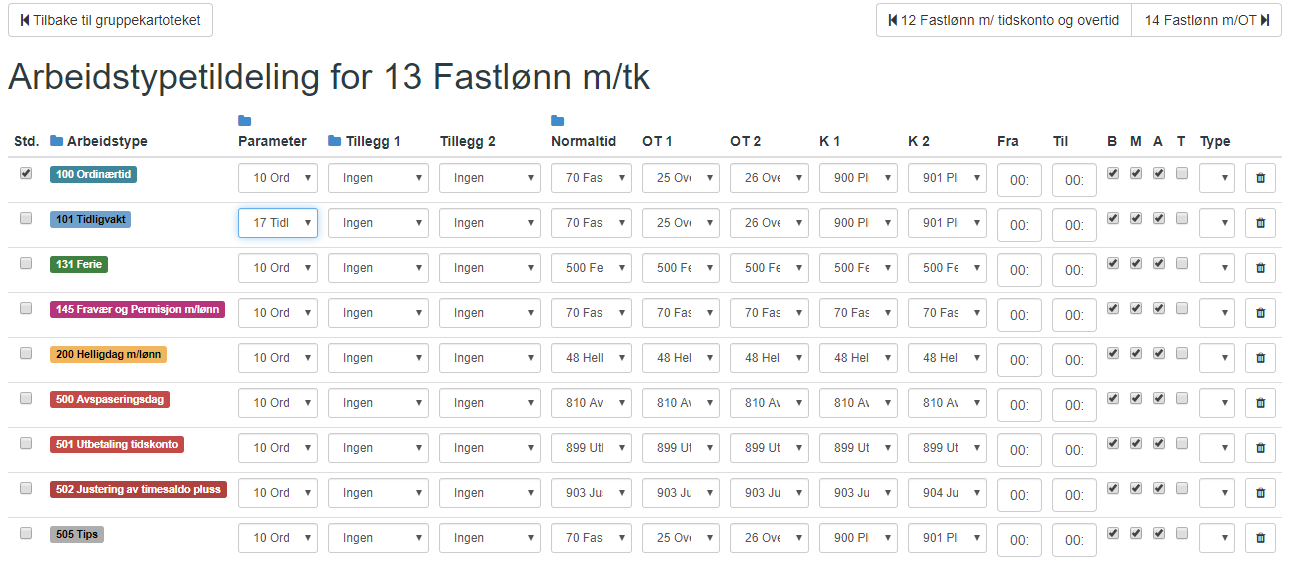Delete the 100 Ordinærtid row with trash icon
The width and height of the screenshot is (1291, 574).
click(1260, 178)
